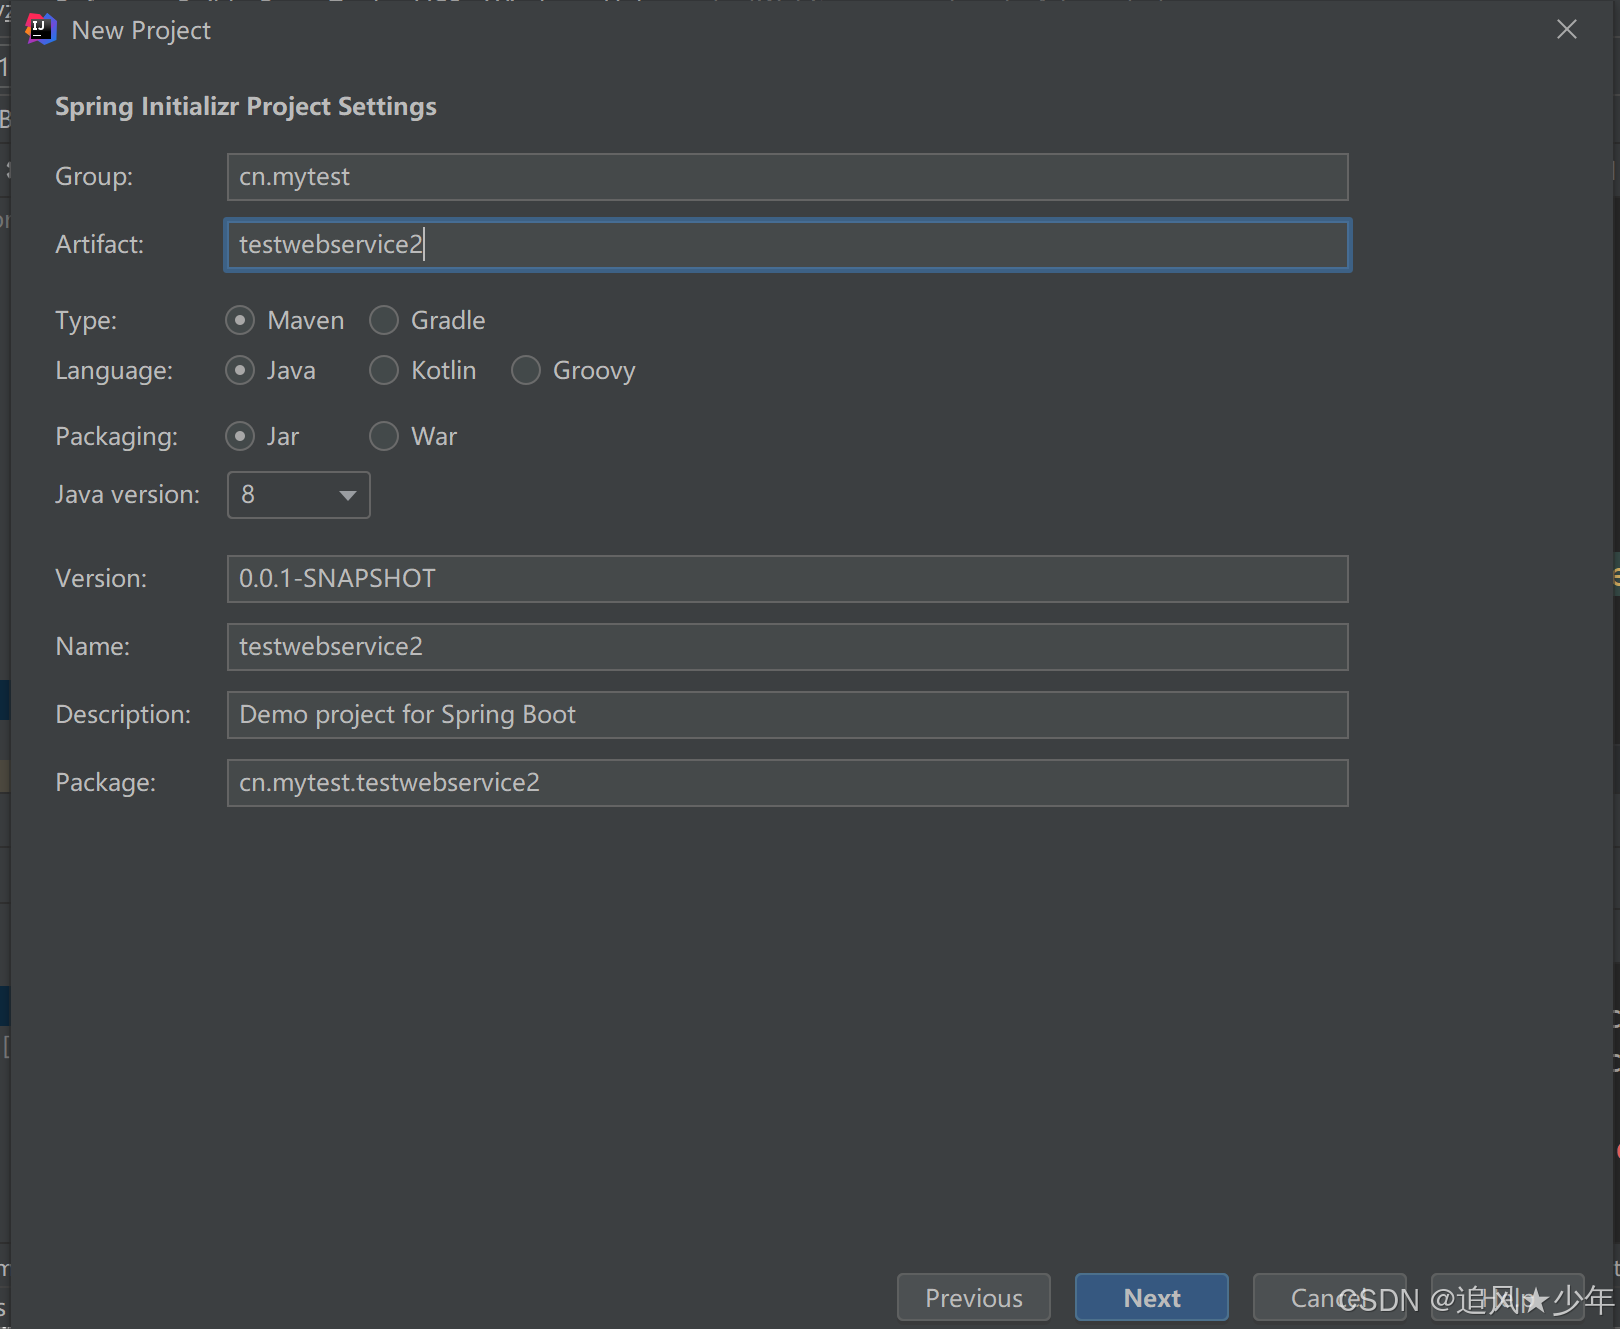
Task: Click the Description label
Action: tap(123, 714)
